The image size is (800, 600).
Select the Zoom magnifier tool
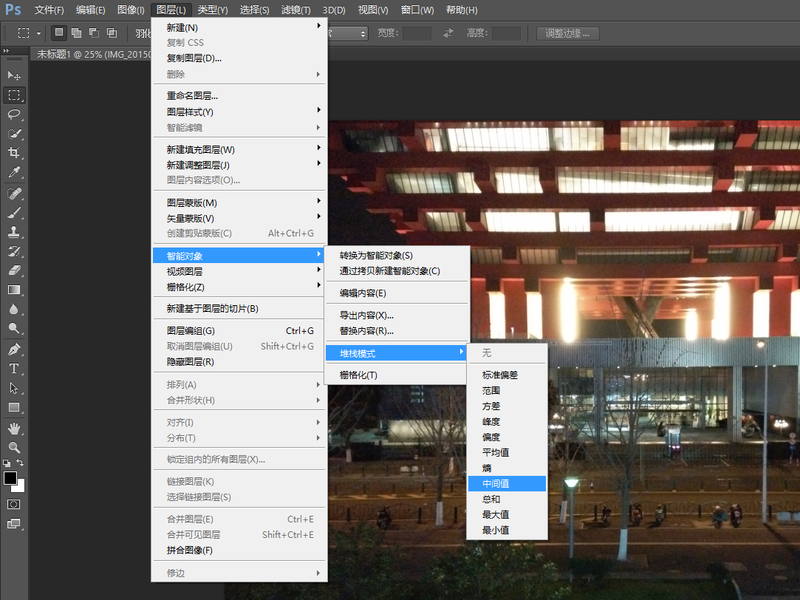click(14, 447)
